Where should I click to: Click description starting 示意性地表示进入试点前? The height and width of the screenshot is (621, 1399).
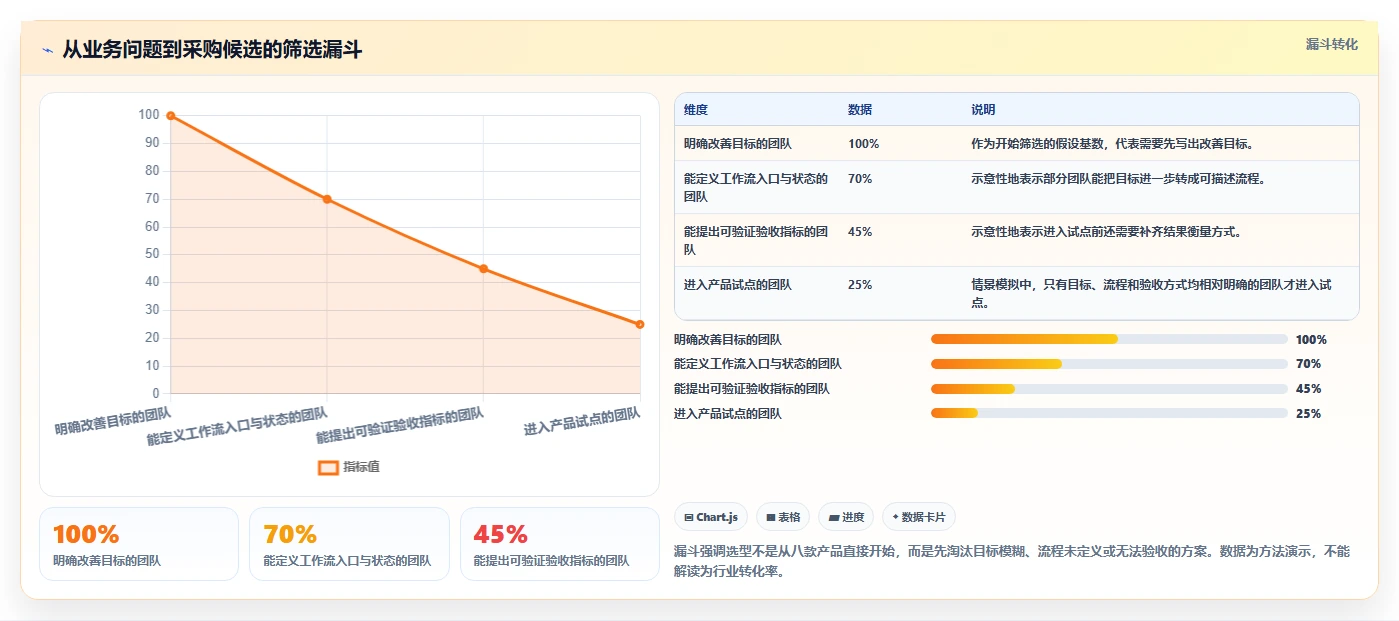click(1106, 232)
